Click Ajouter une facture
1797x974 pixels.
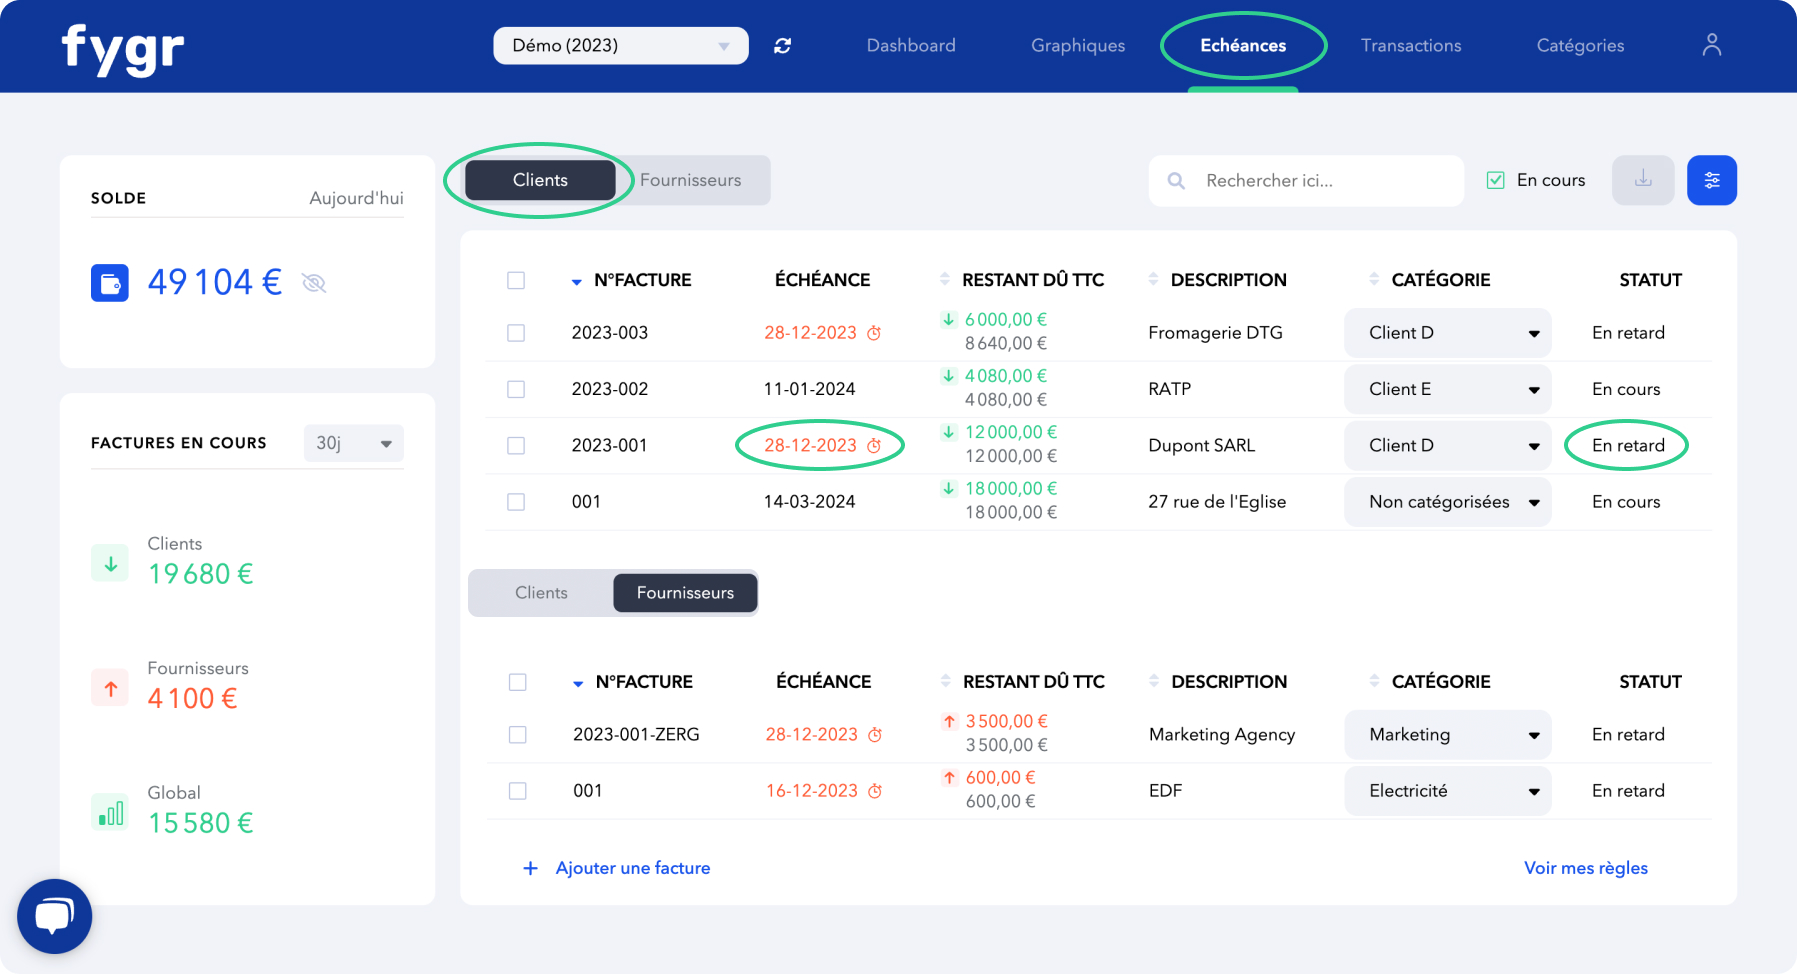[x=616, y=867]
